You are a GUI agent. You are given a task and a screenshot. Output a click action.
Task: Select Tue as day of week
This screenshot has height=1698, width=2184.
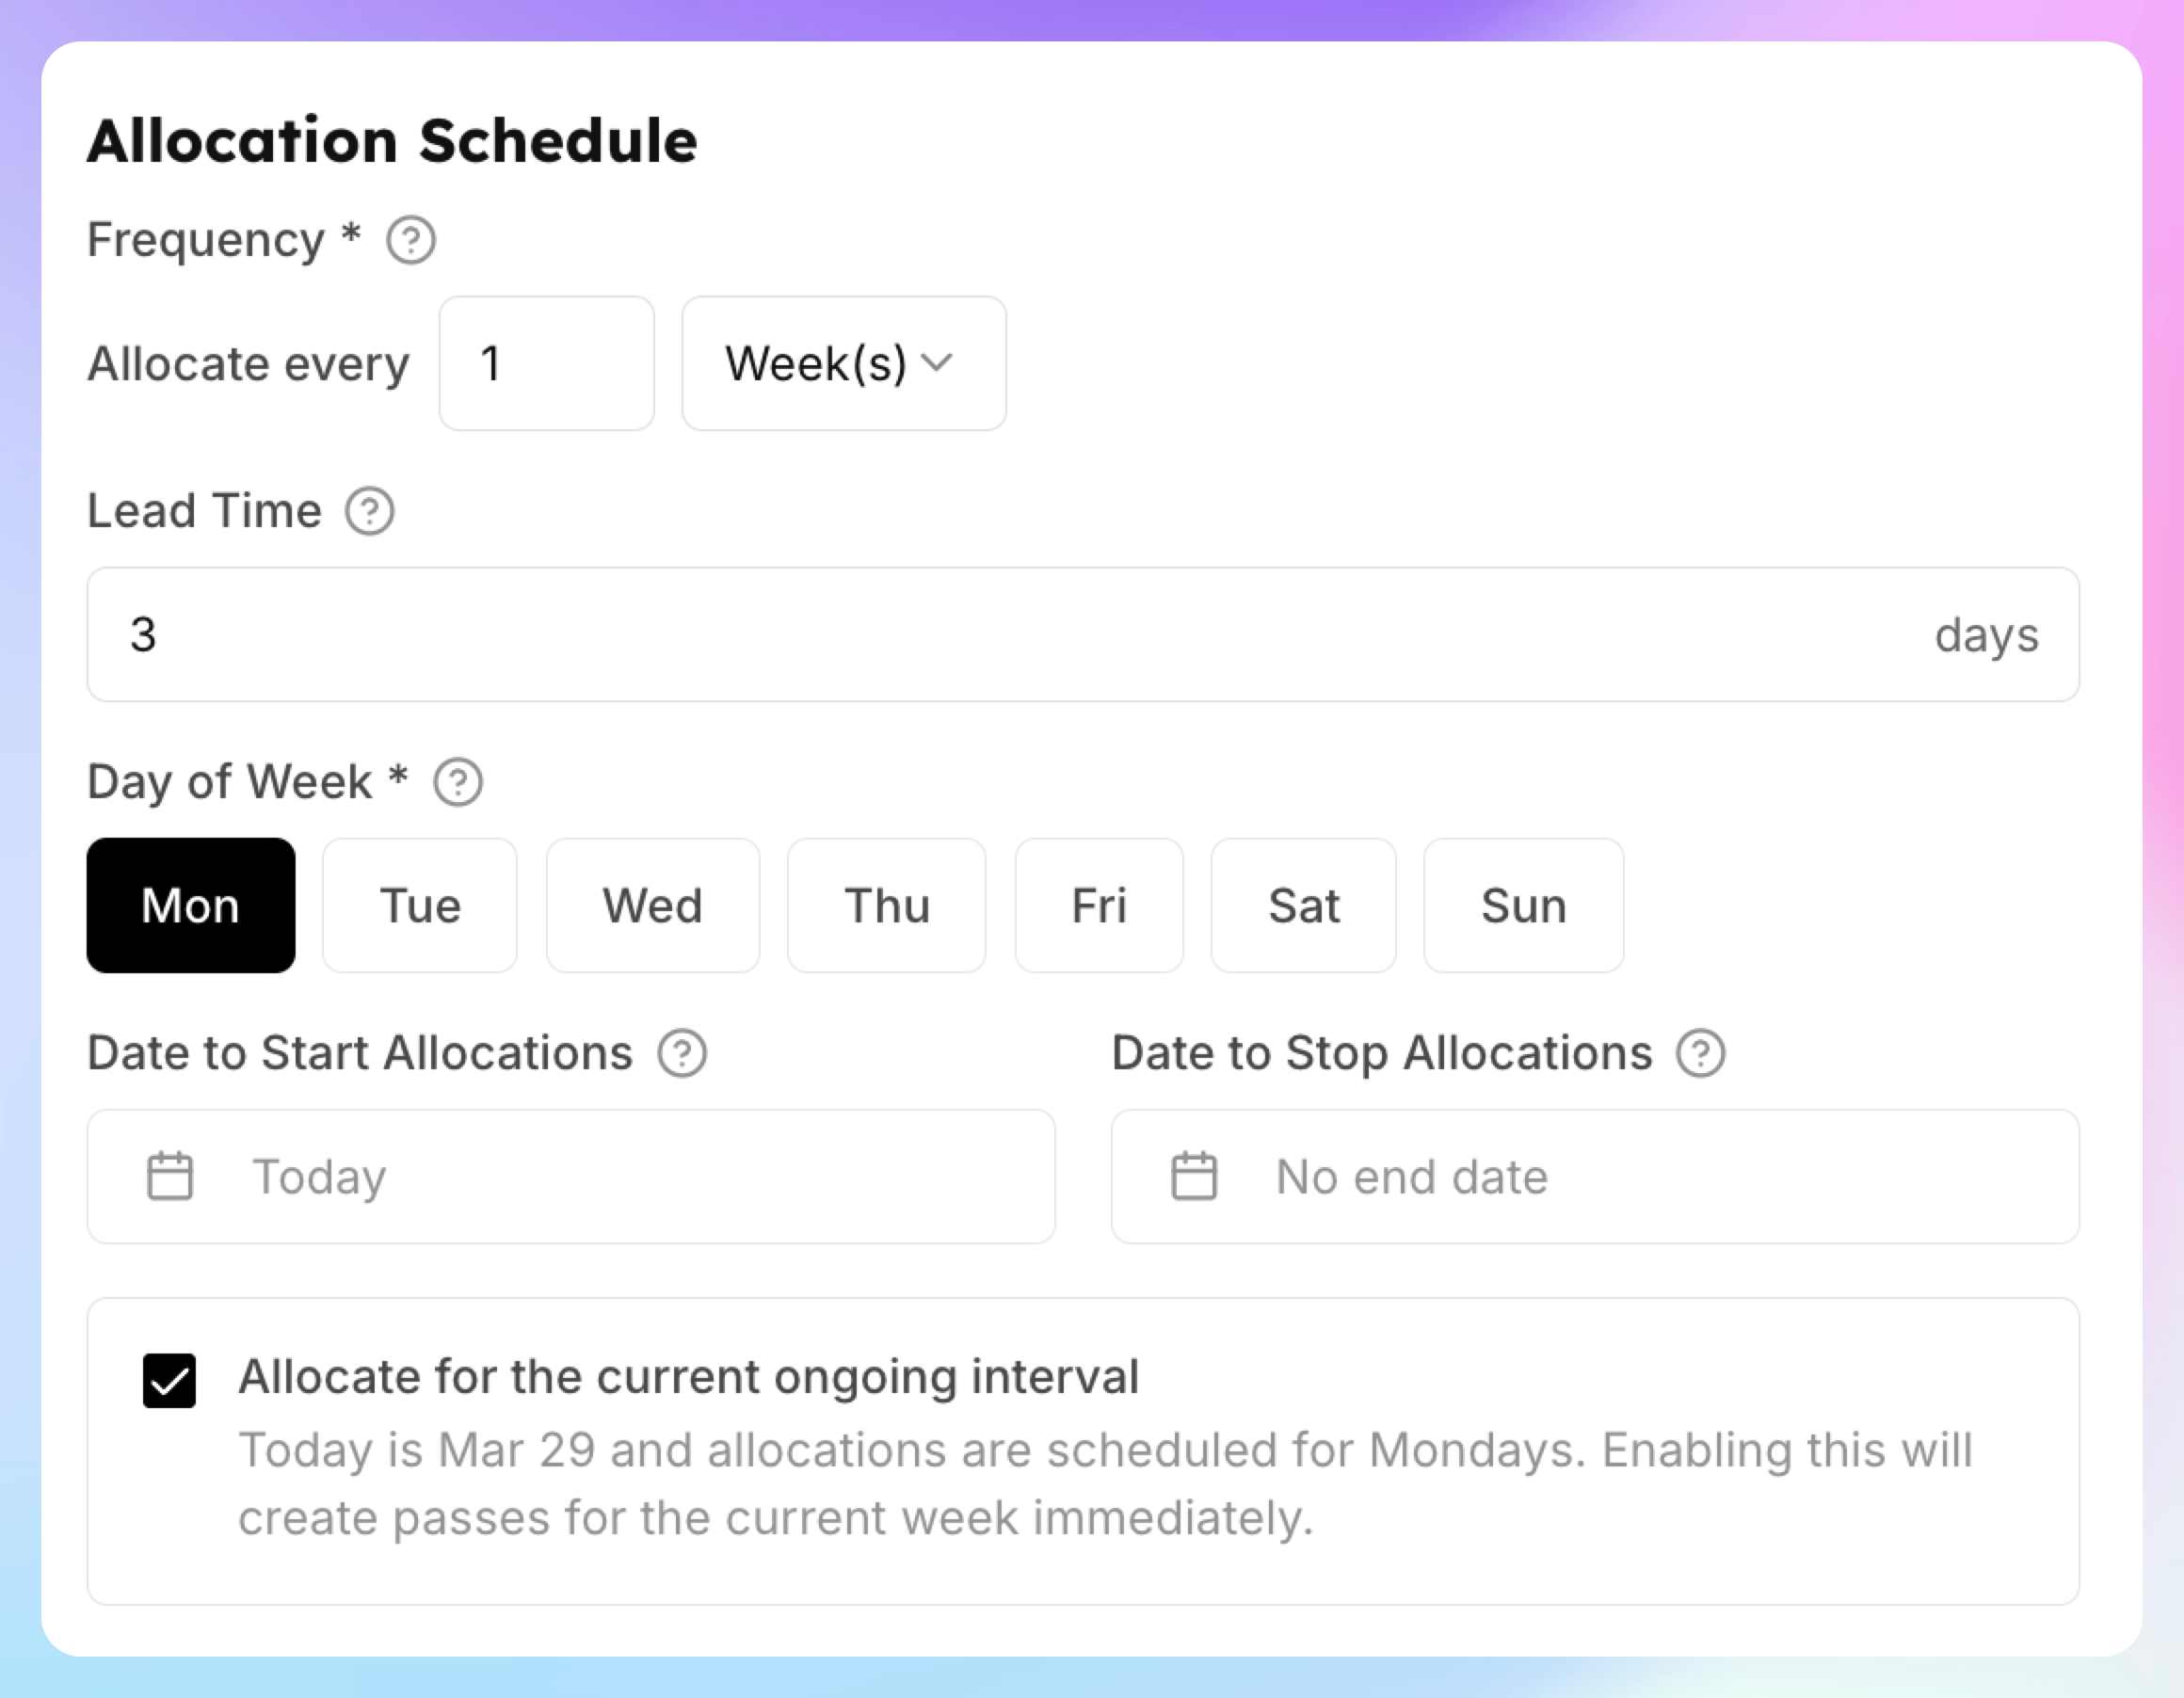click(420, 905)
